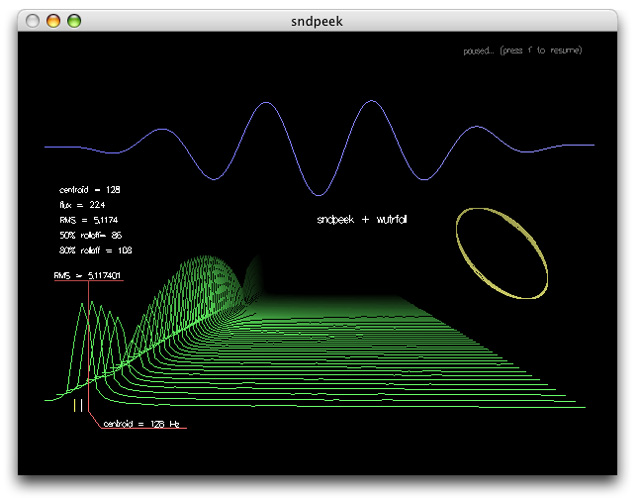Click the small yellow tick marks below the spectrum
The height and width of the screenshot is (498, 640).
coord(77,405)
